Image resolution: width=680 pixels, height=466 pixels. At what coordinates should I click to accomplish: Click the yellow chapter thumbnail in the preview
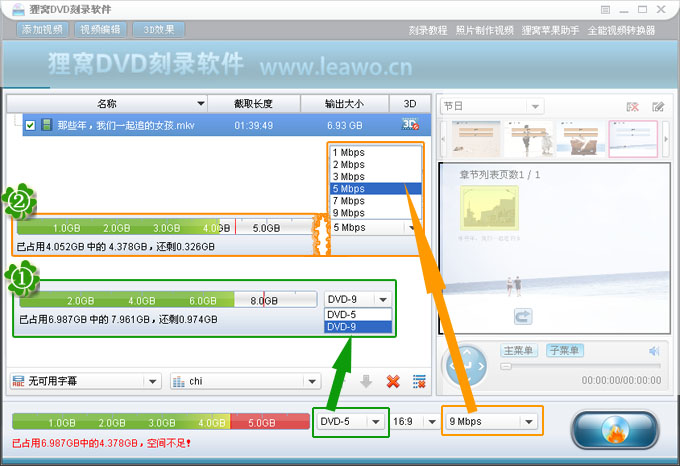[489, 208]
